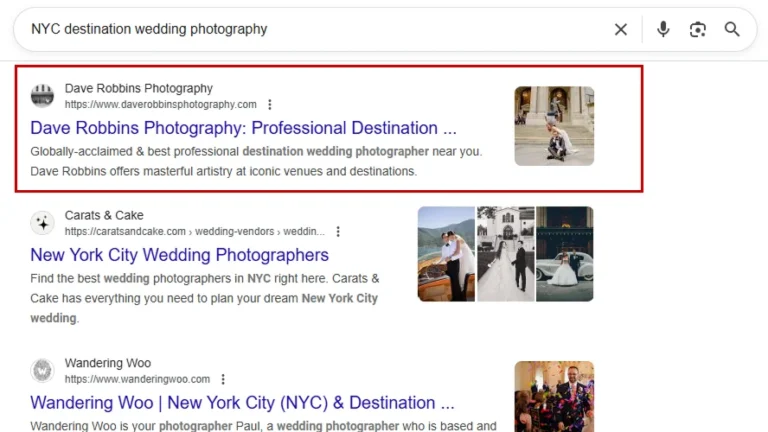Screen dimensions: 768x432
Task: Click the Dave Robbins Photography site favicon
Action: pos(43,96)
